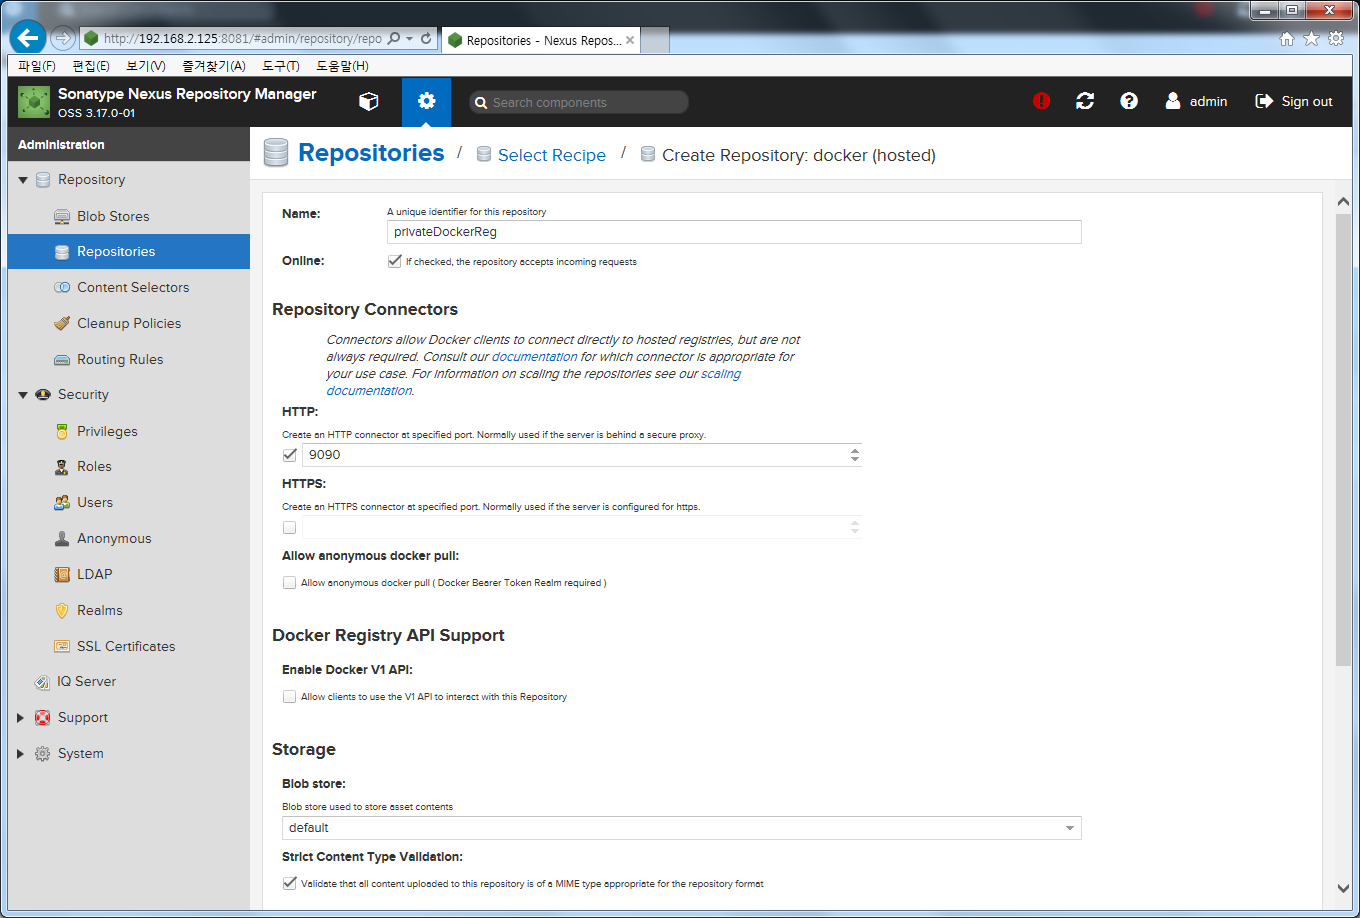Click the IQ Server icon

[42, 682]
